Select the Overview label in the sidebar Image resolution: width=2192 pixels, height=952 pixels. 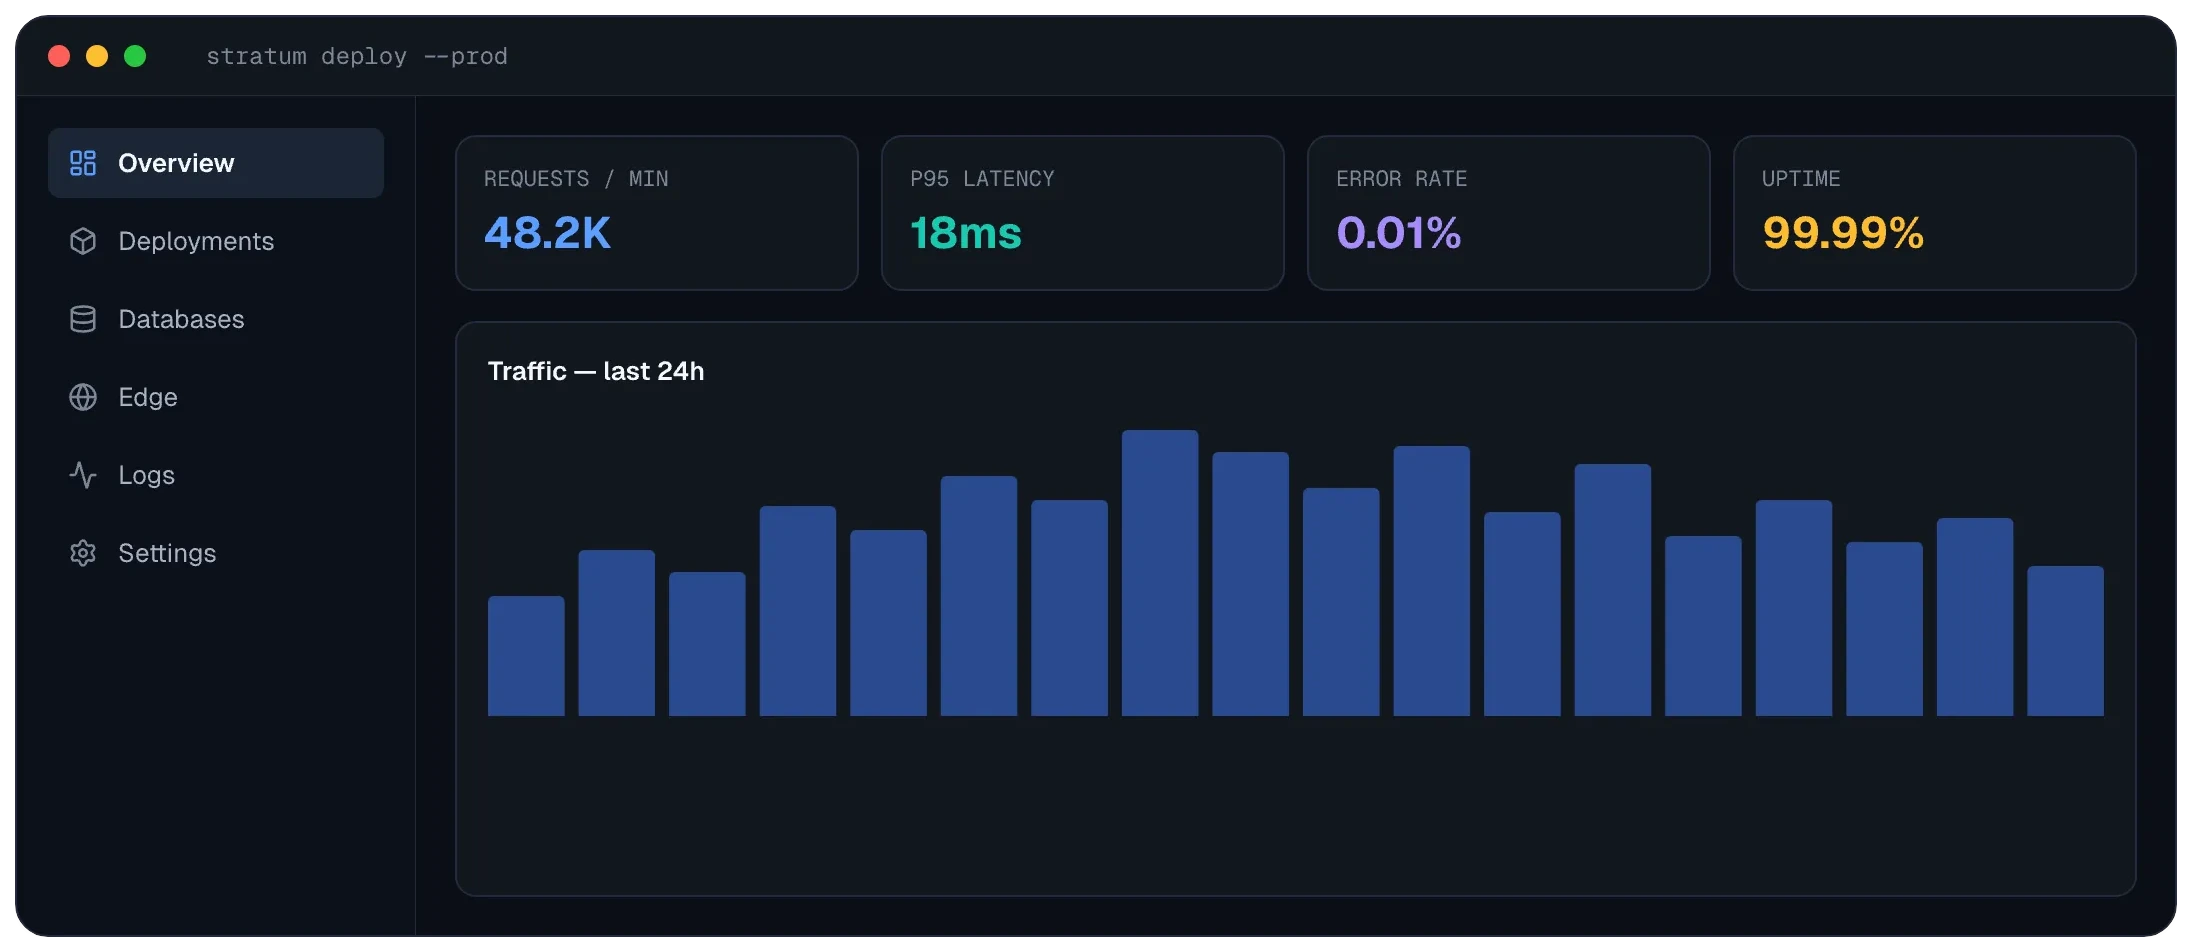click(x=176, y=163)
